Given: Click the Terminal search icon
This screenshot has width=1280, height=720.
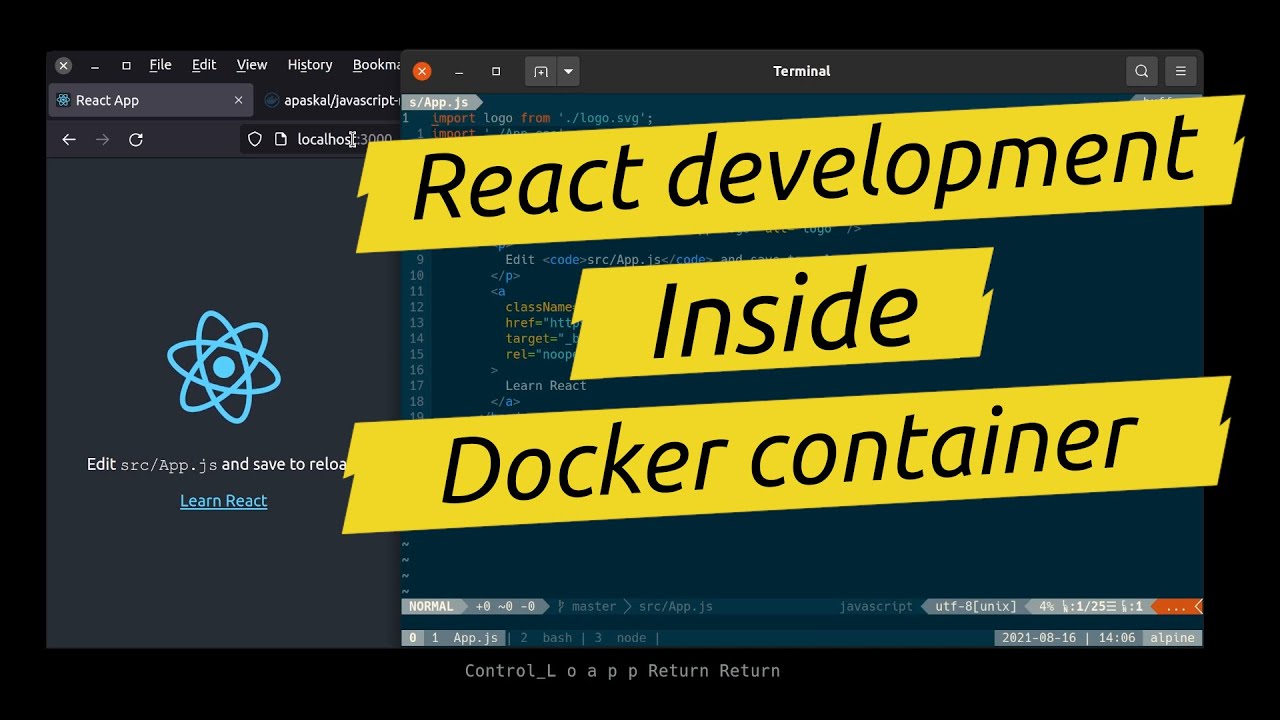Looking at the screenshot, I should coord(1141,71).
